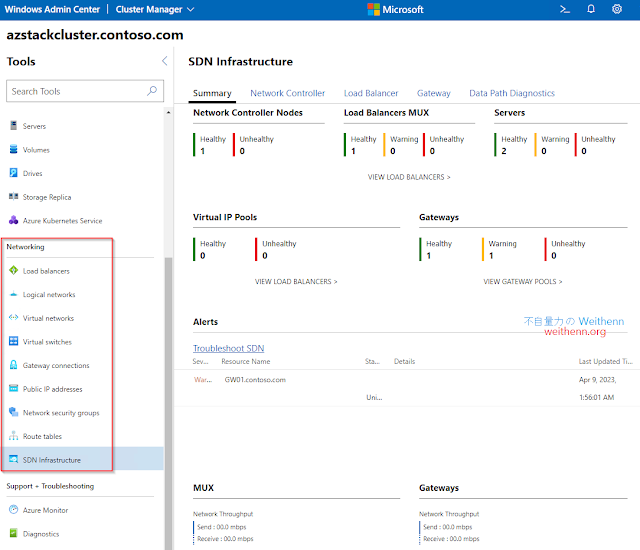Click the Azure Kubernetes Service icon
The image size is (640, 550).
[x=13, y=220]
